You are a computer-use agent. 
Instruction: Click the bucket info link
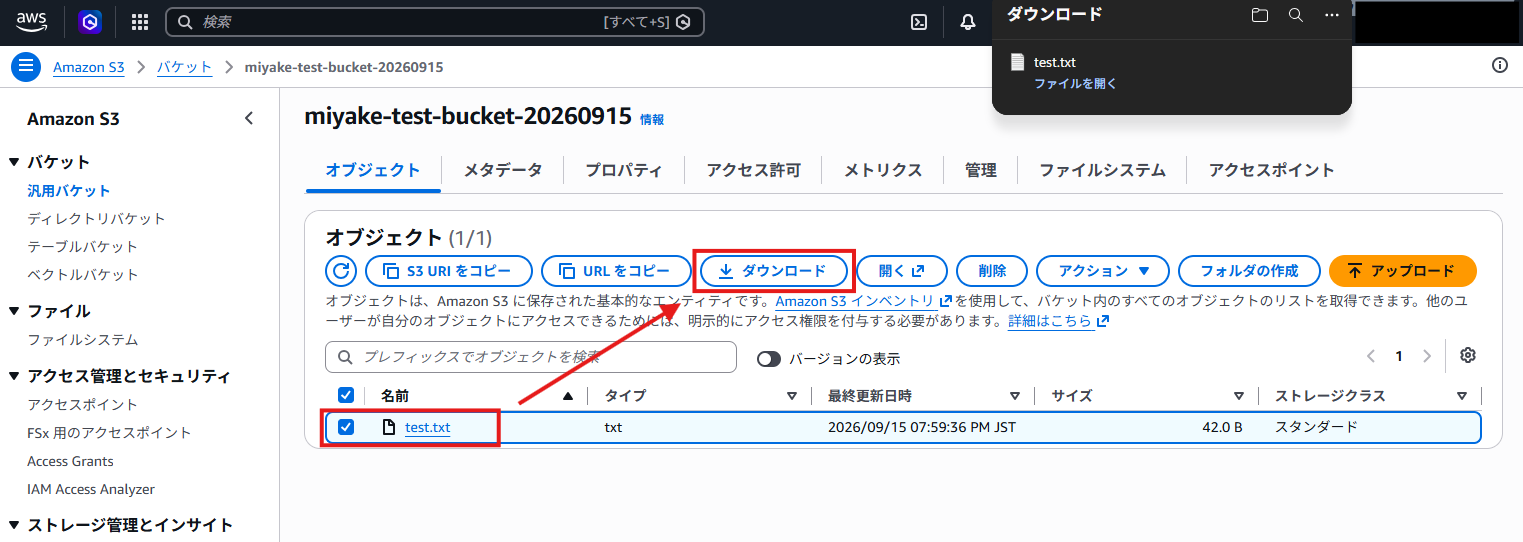point(651,119)
